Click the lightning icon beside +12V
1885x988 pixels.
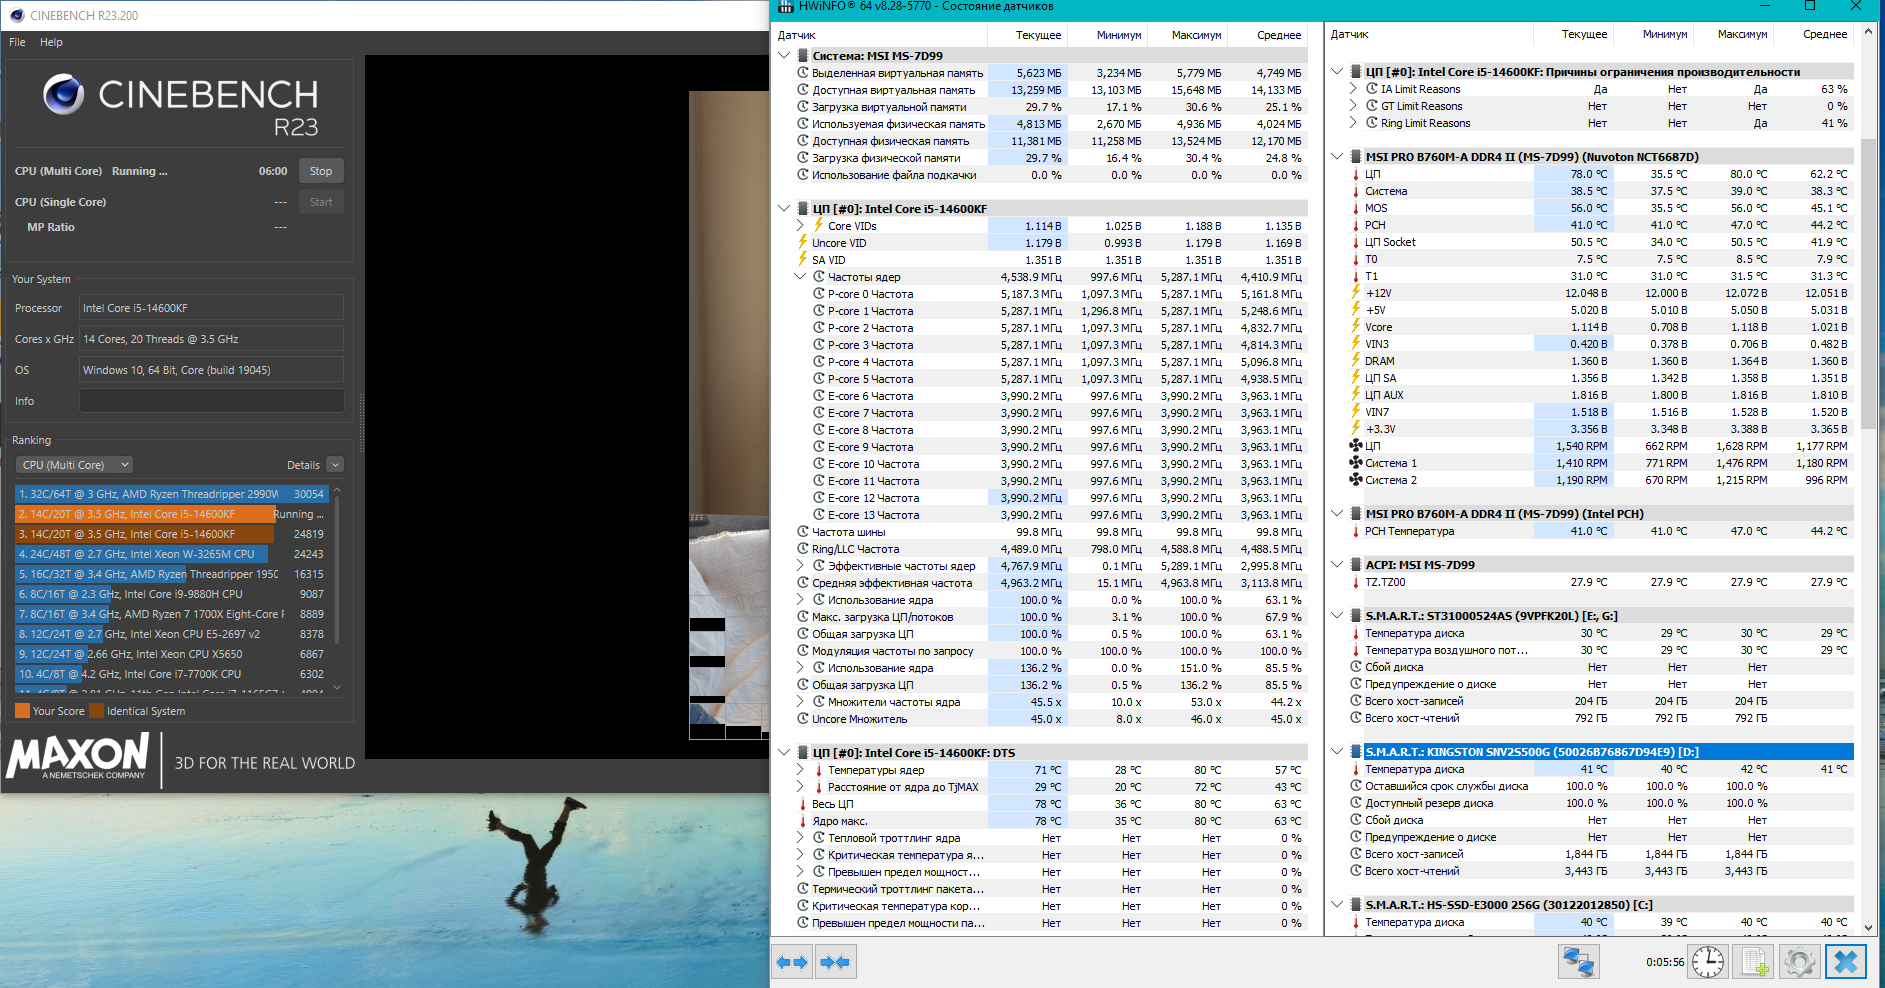pos(1356,293)
